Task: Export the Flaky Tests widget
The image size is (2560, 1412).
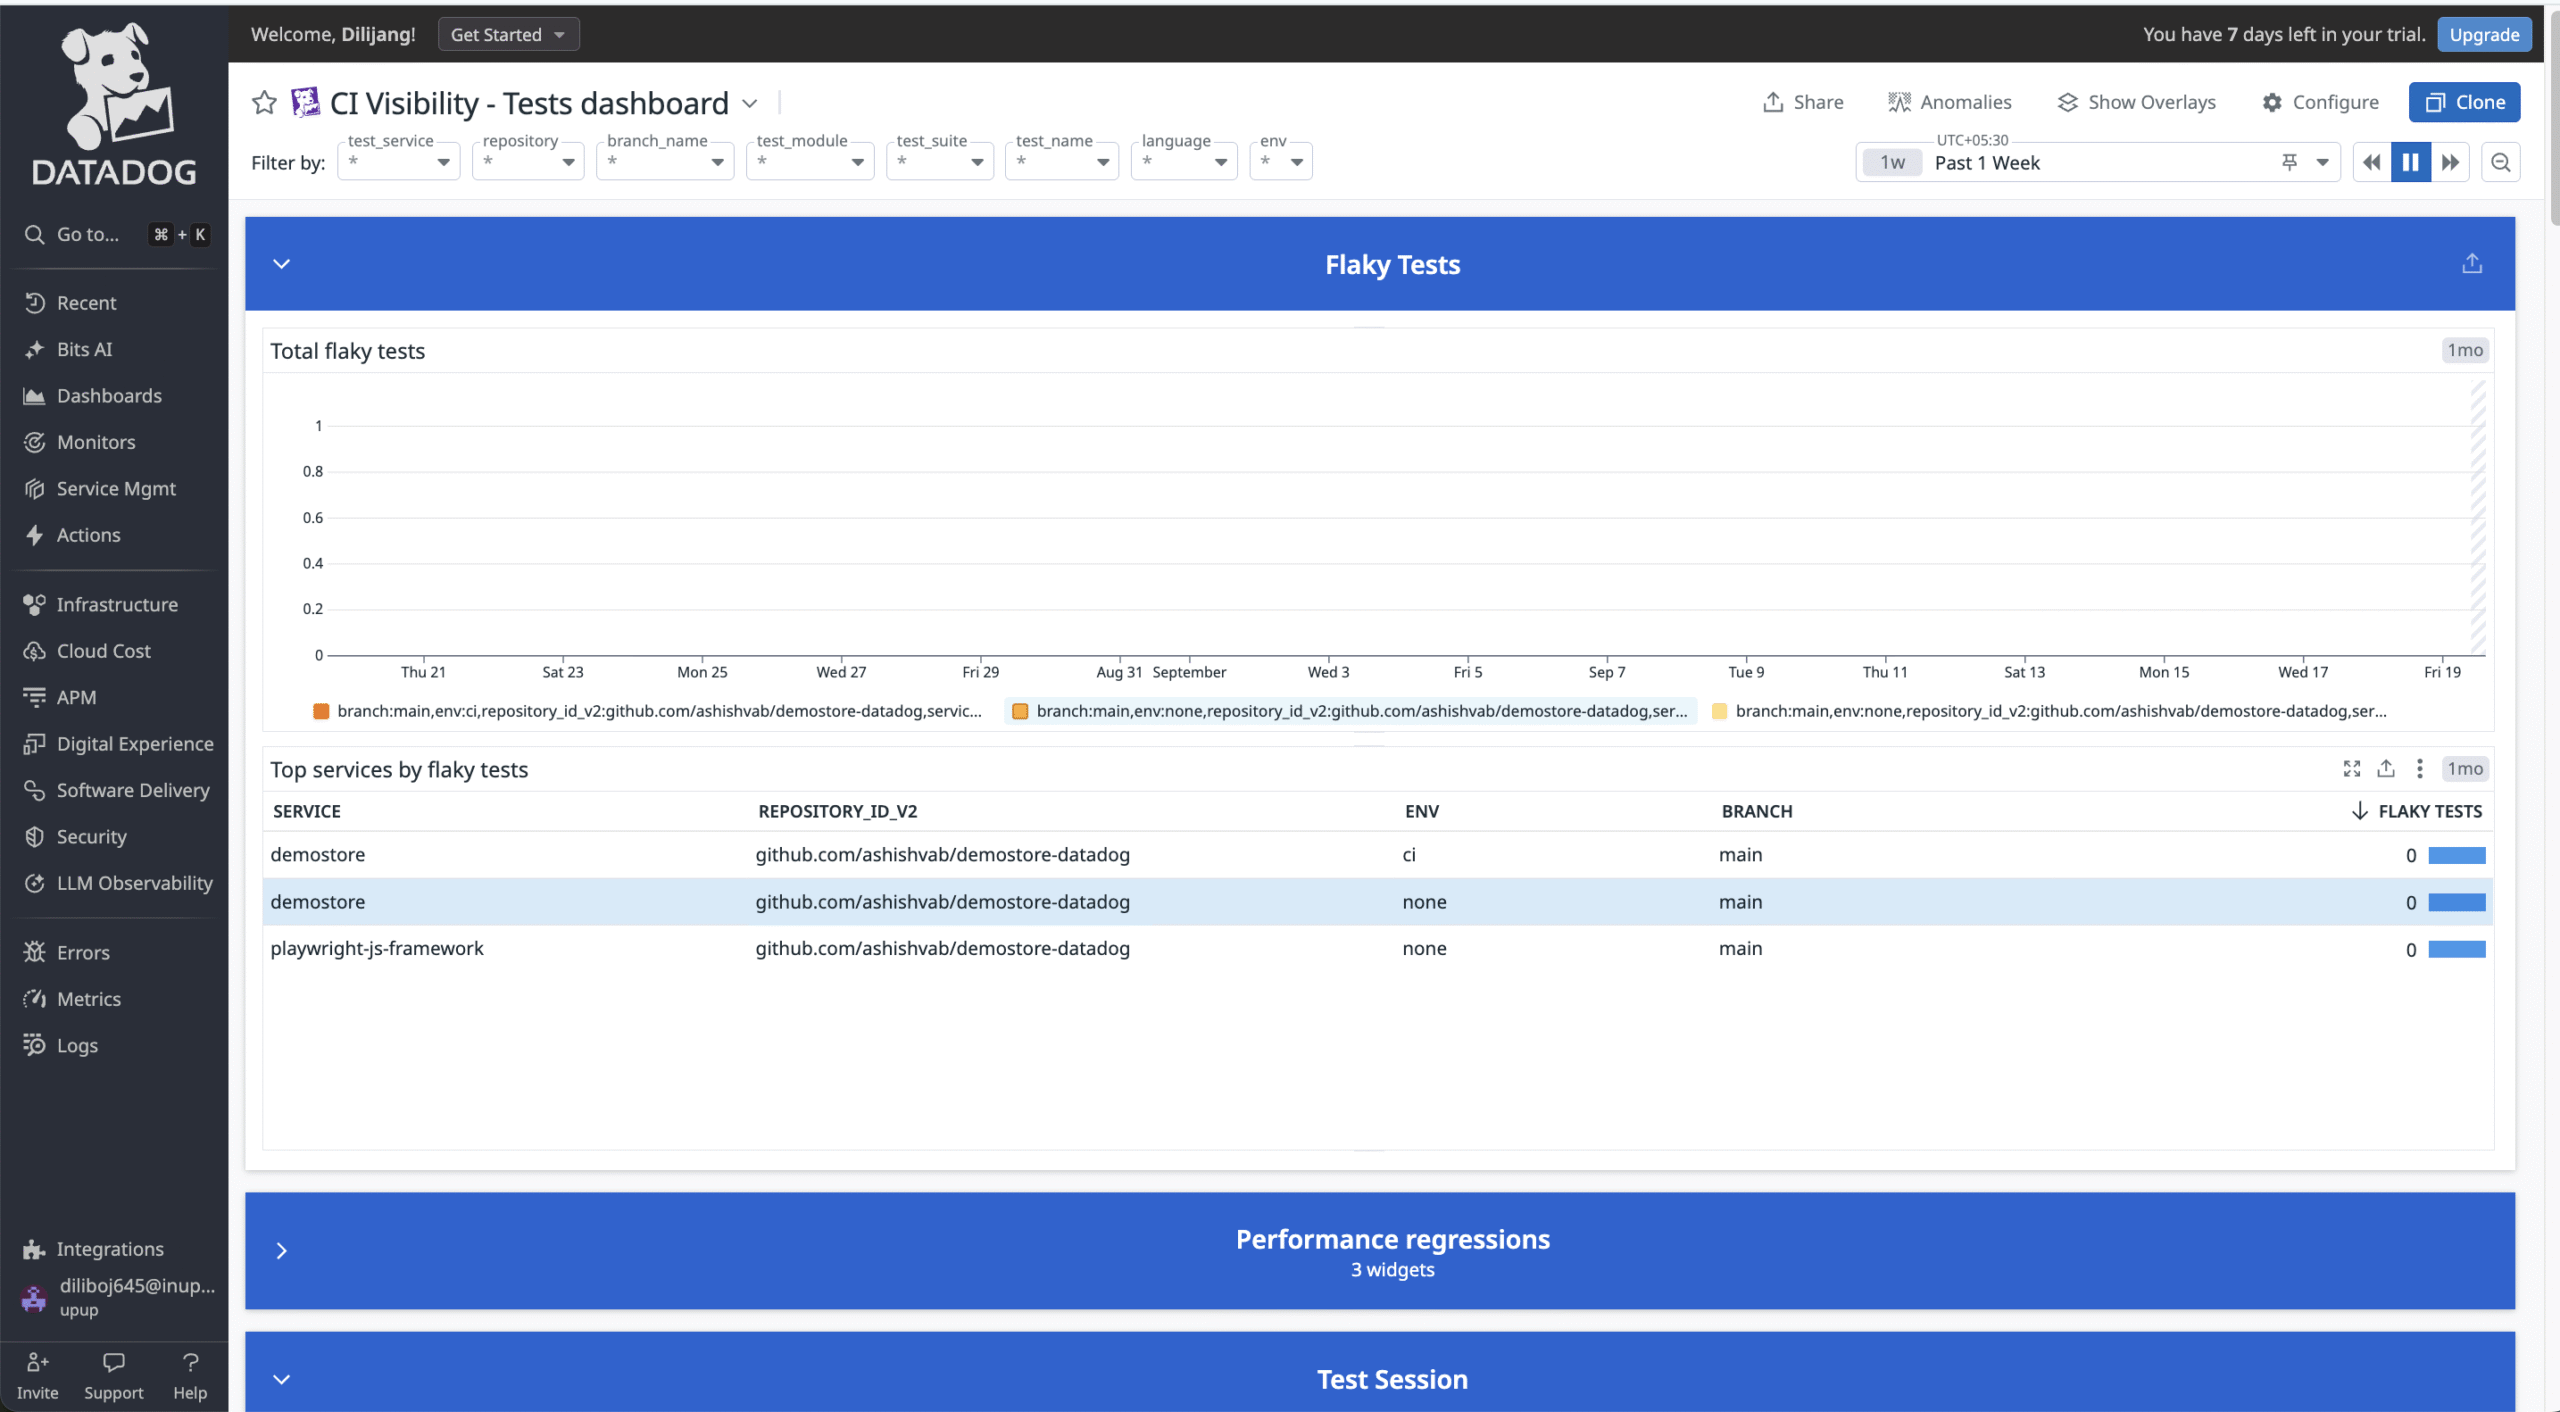Action: (2473, 263)
